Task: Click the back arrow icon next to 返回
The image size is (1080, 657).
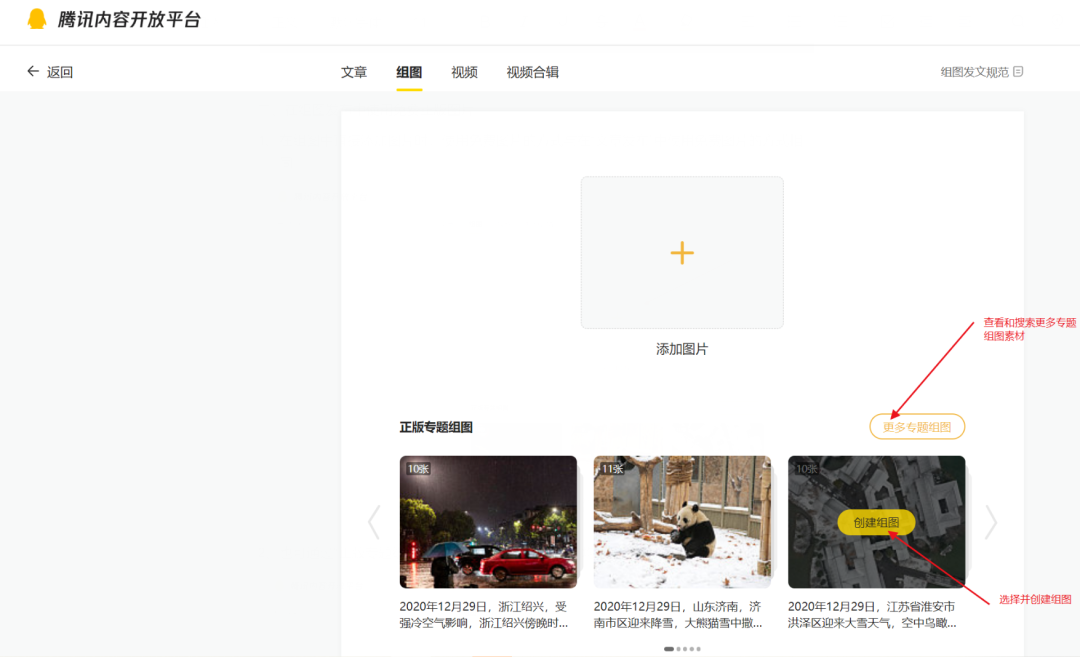Action: [32, 71]
